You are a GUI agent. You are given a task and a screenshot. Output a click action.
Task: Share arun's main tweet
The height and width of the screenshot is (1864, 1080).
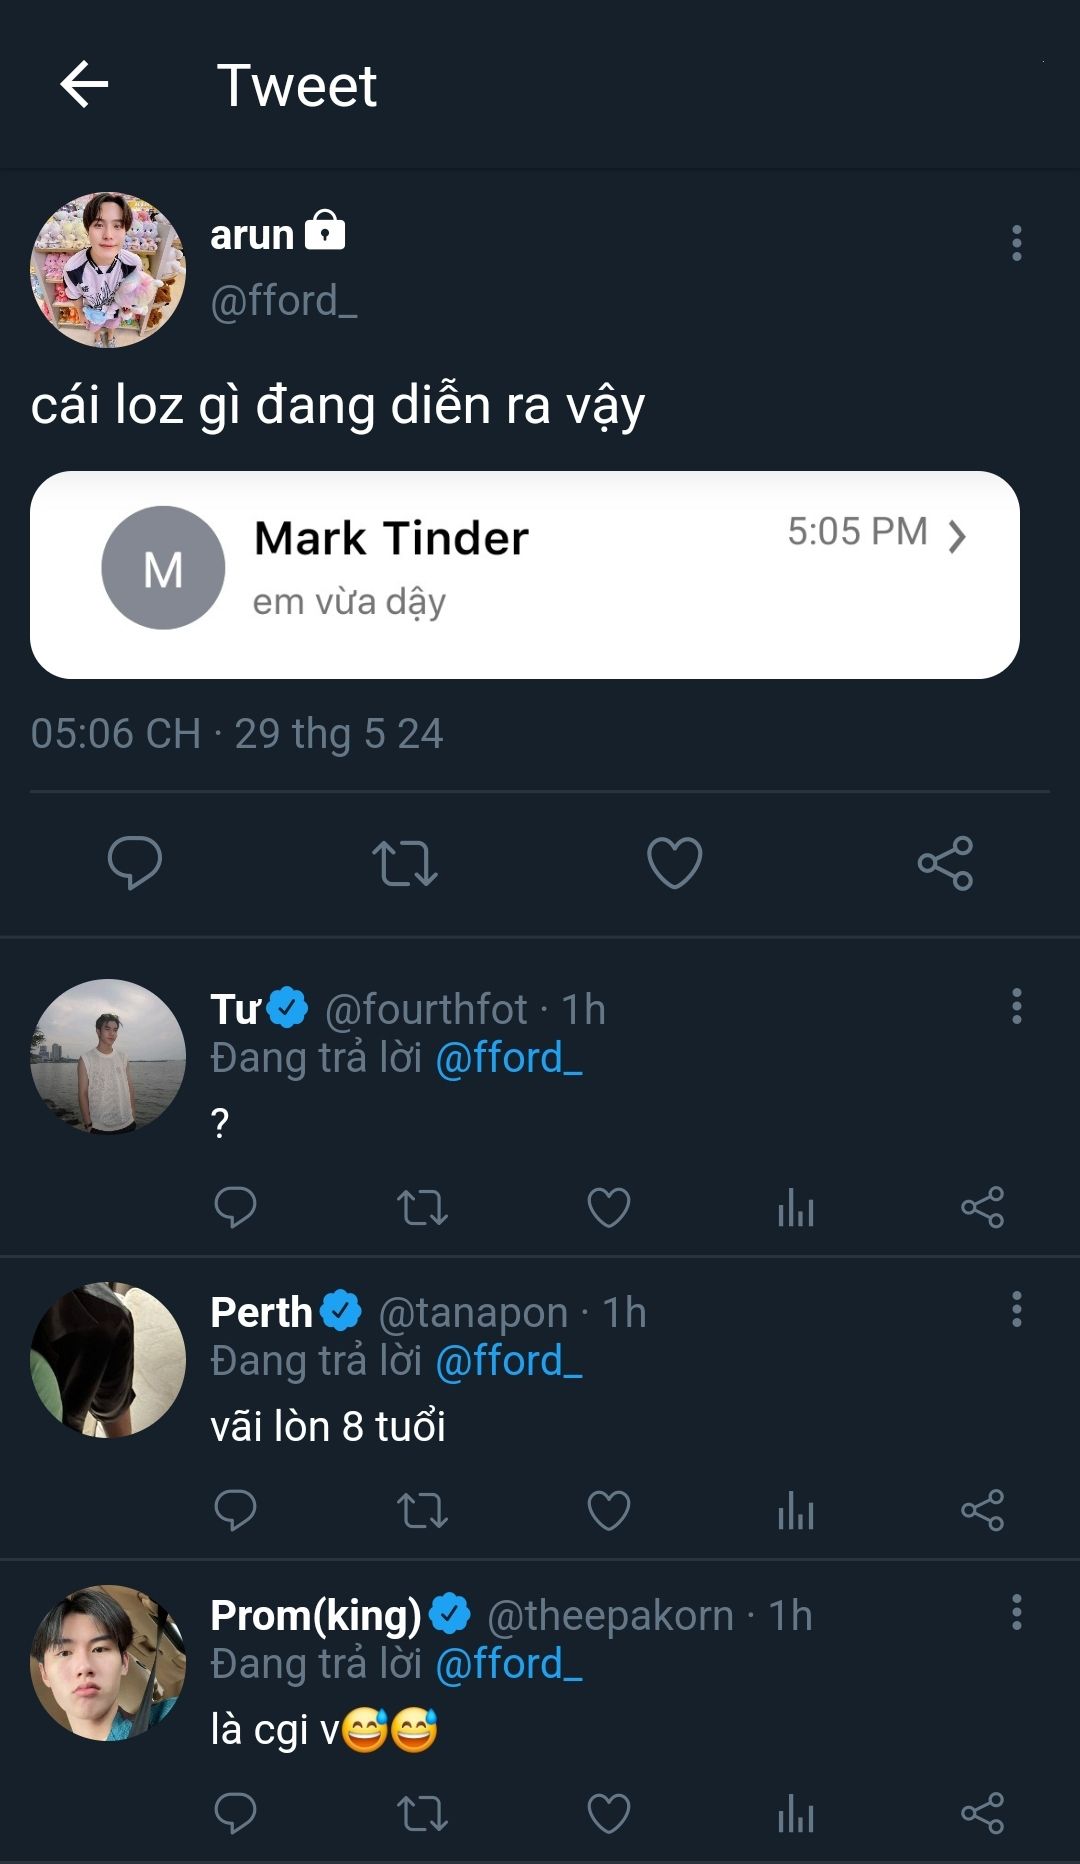(945, 862)
